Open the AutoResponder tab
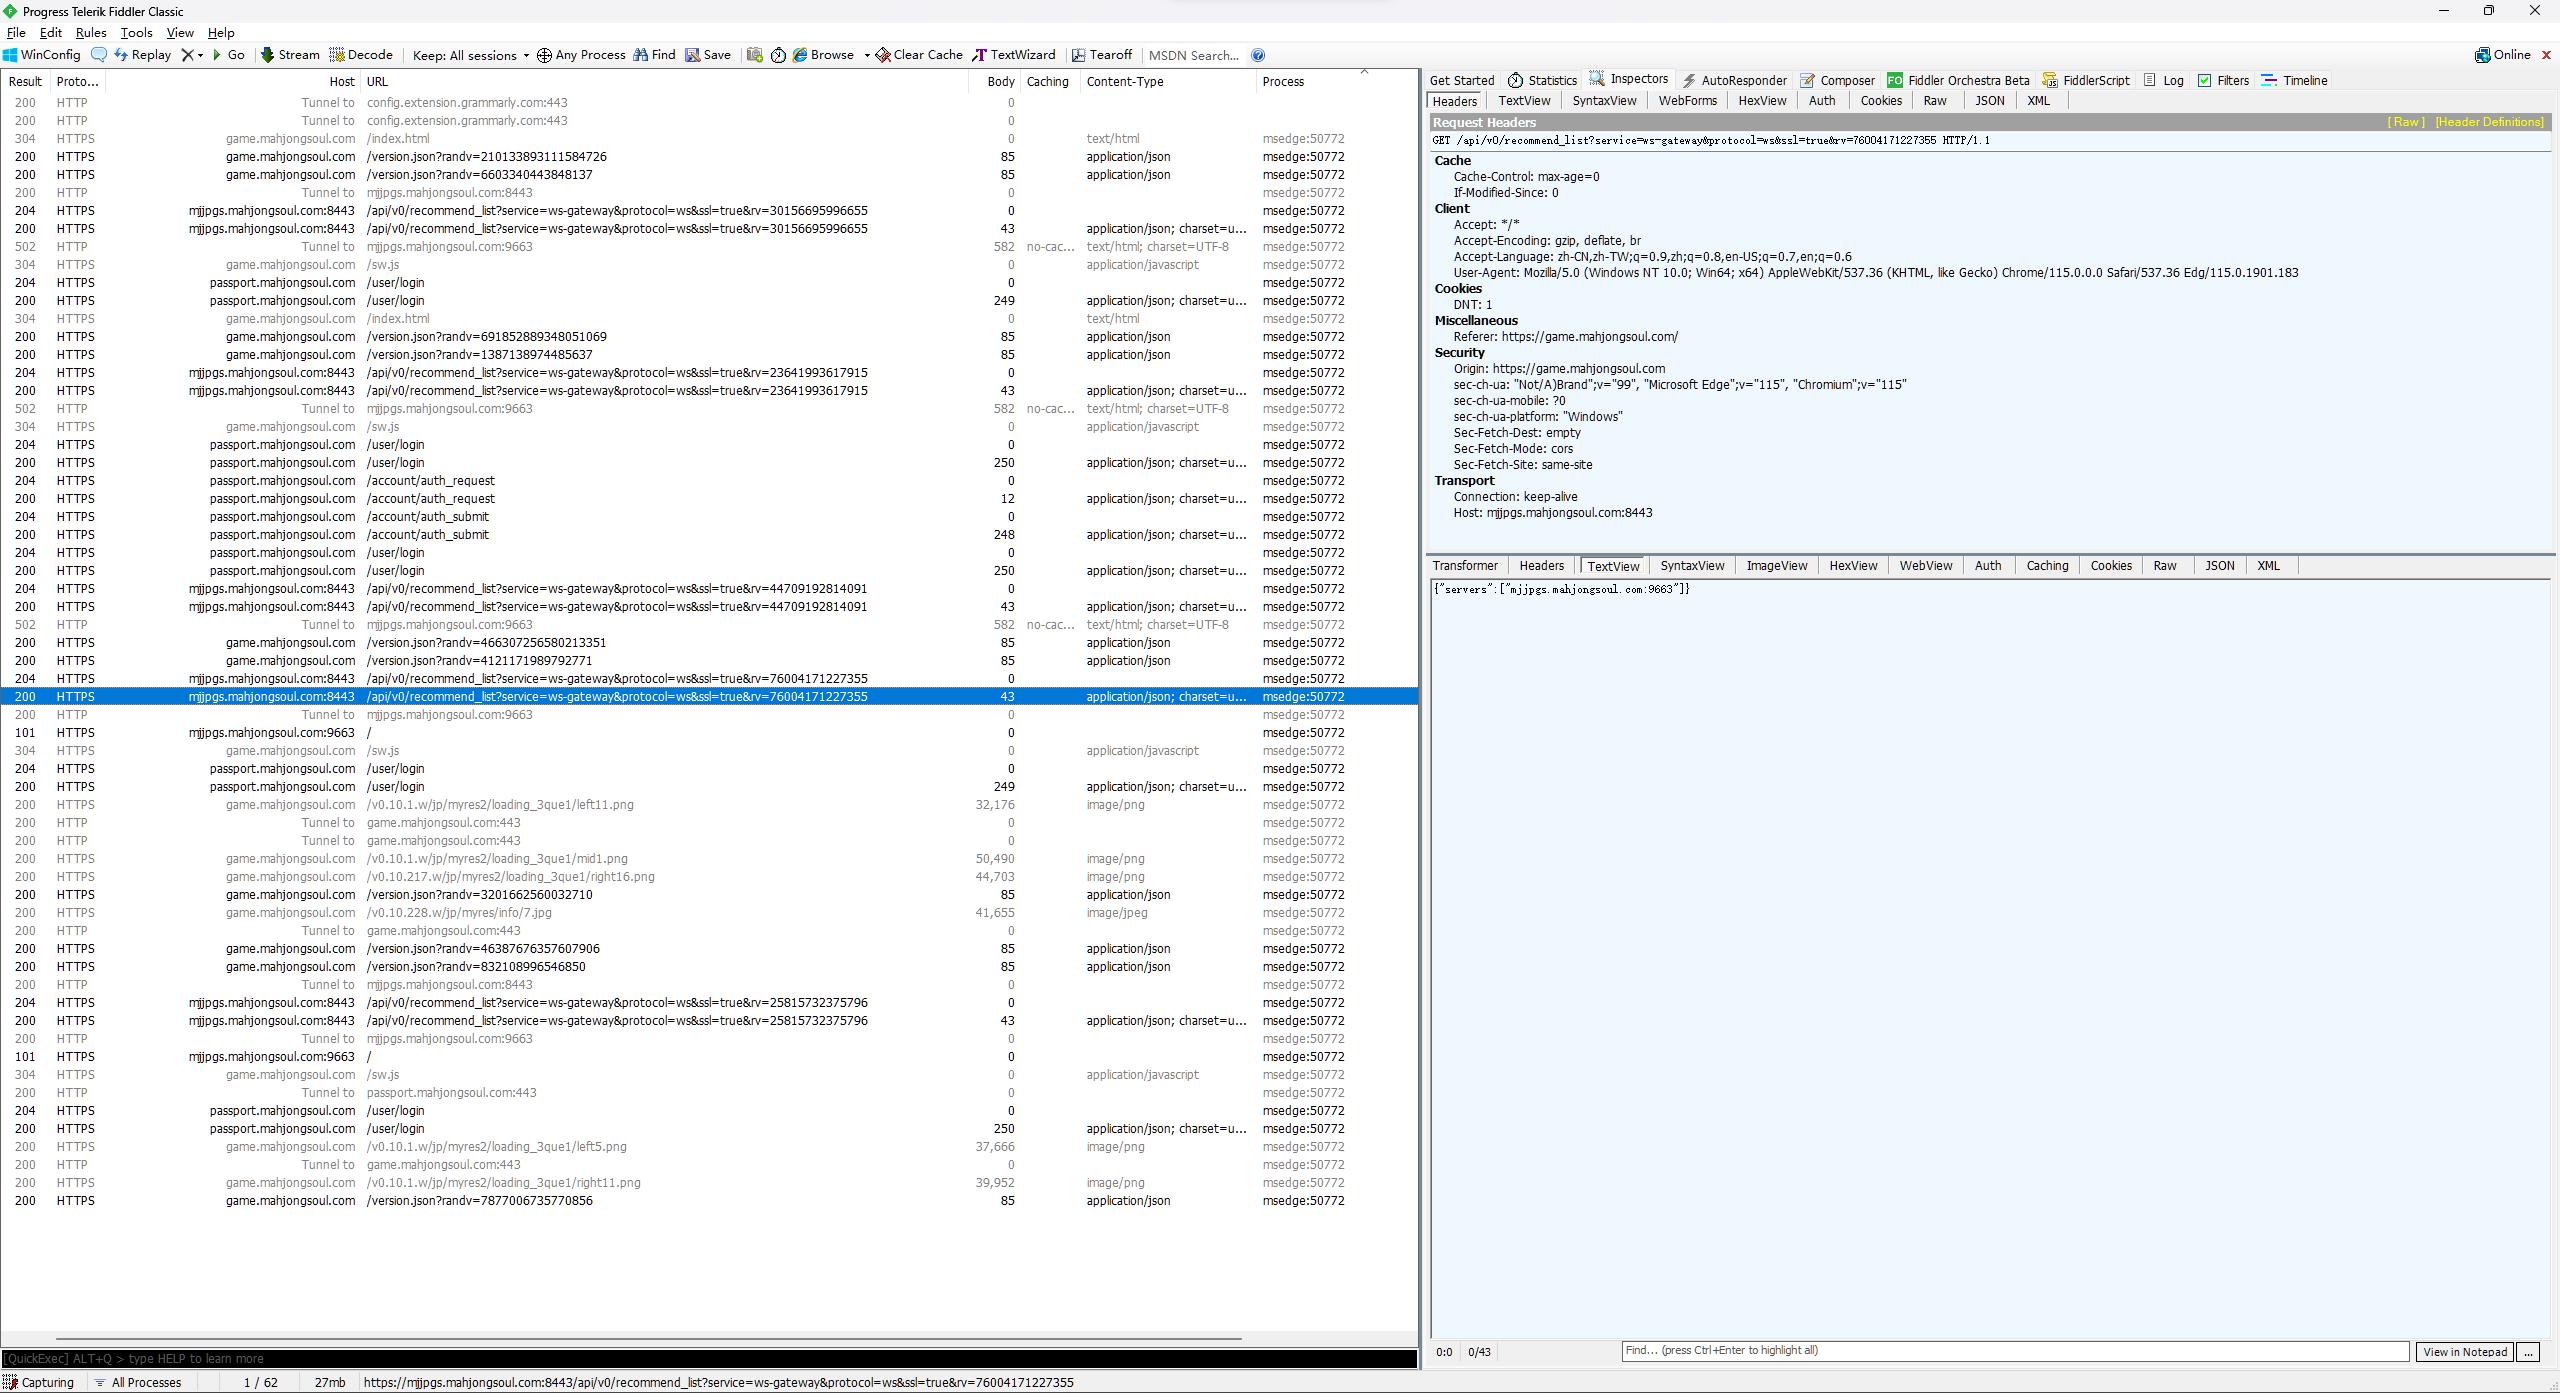This screenshot has height=1393, width=2560. [1734, 80]
